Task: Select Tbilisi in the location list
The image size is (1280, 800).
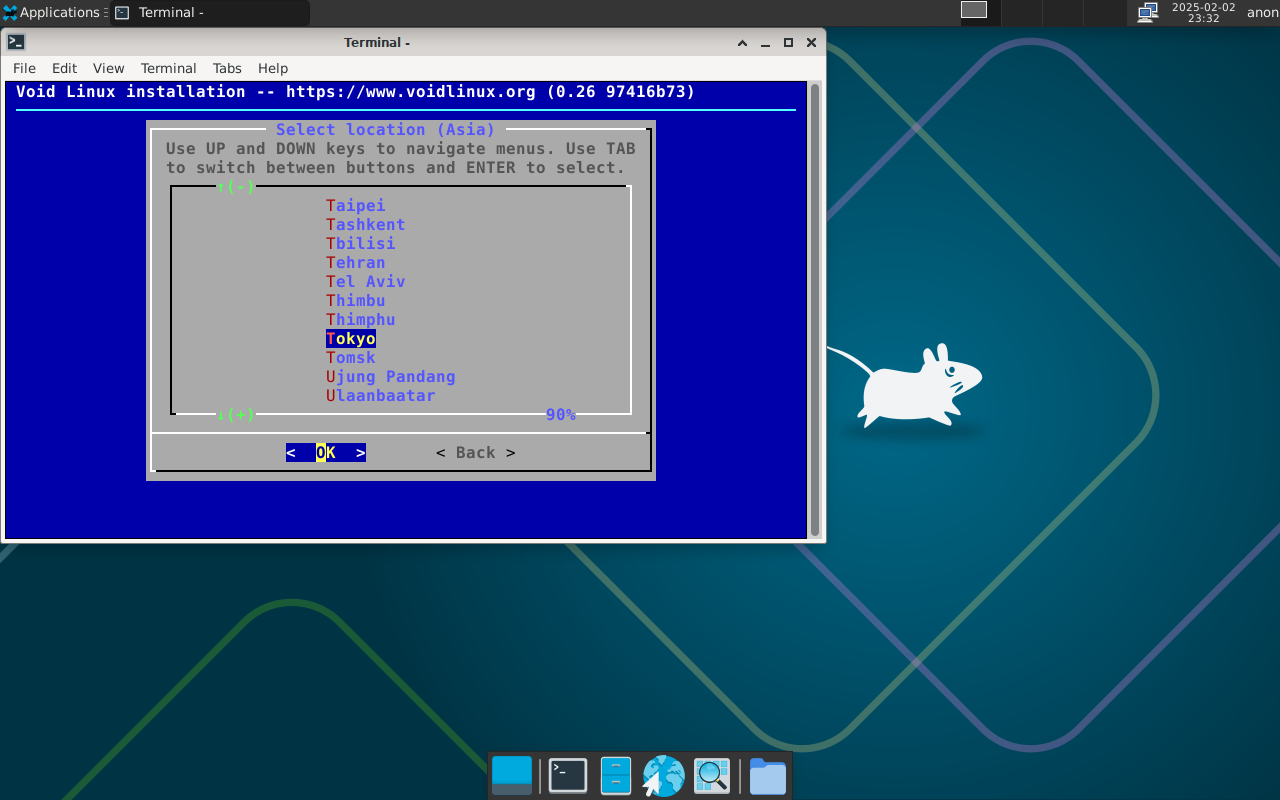Action: pos(360,244)
